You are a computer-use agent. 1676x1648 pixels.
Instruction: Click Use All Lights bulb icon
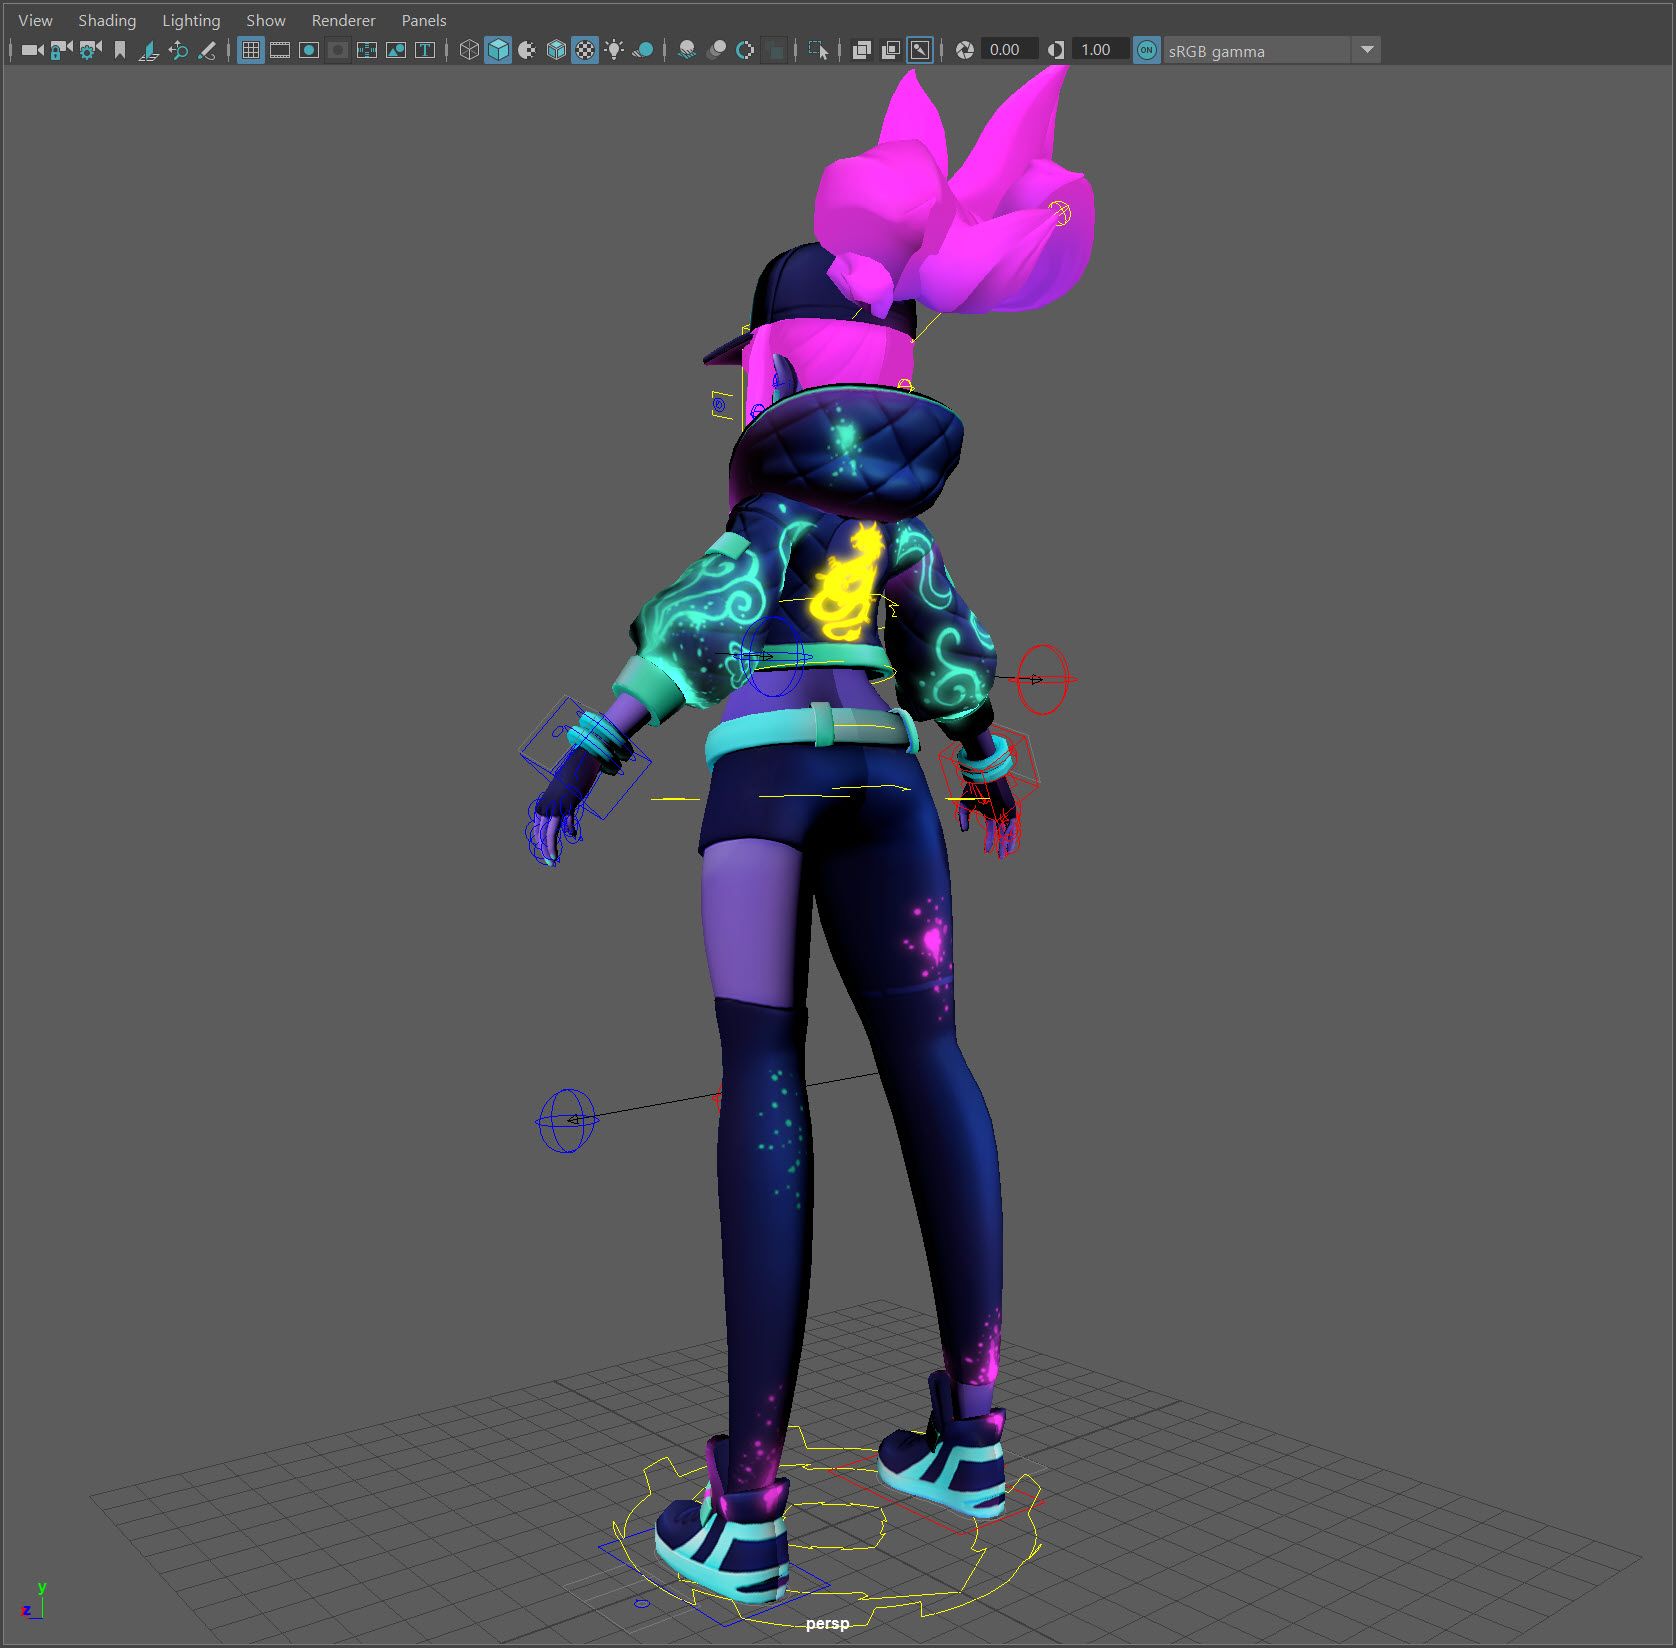click(x=614, y=50)
